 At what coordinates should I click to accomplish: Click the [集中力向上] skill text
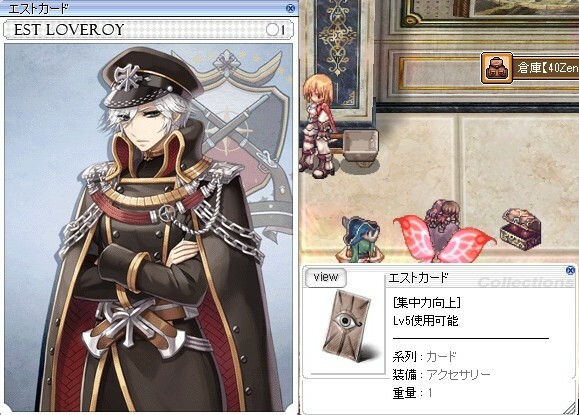coord(427,303)
